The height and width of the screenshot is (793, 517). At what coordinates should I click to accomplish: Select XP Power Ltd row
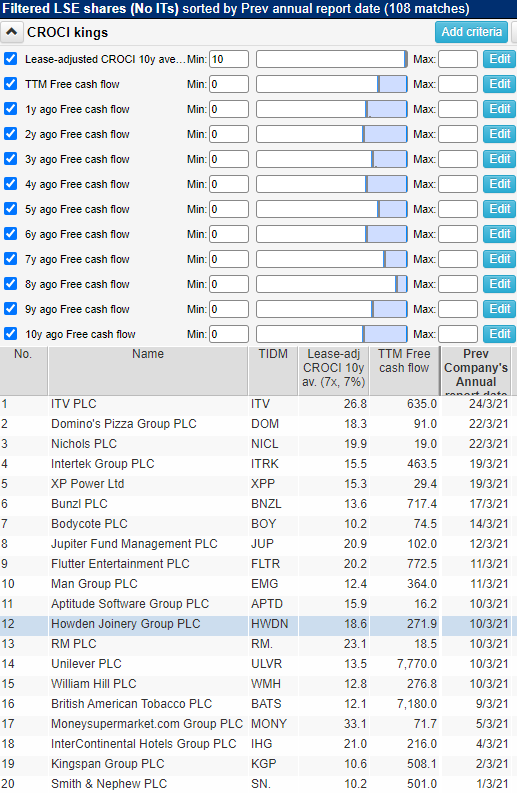click(256, 483)
